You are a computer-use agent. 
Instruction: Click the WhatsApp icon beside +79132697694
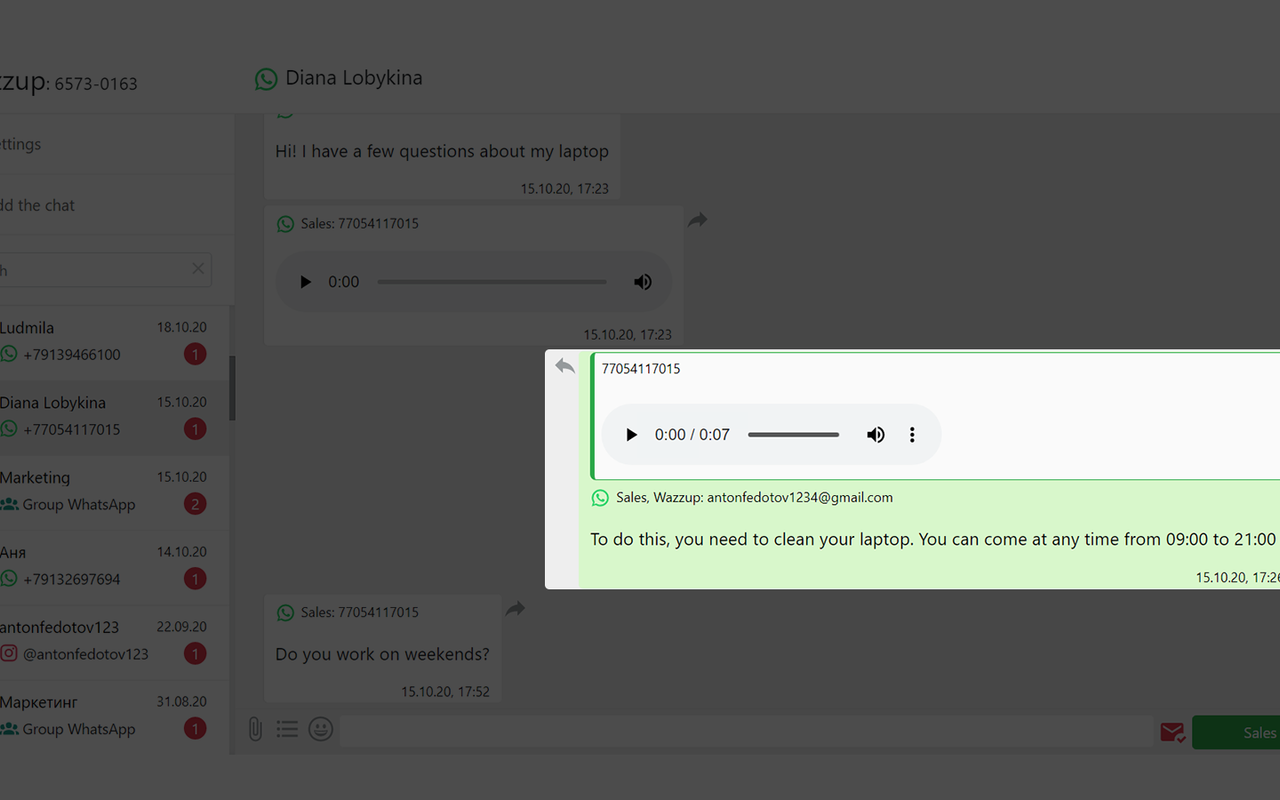pyautogui.click(x=9, y=578)
